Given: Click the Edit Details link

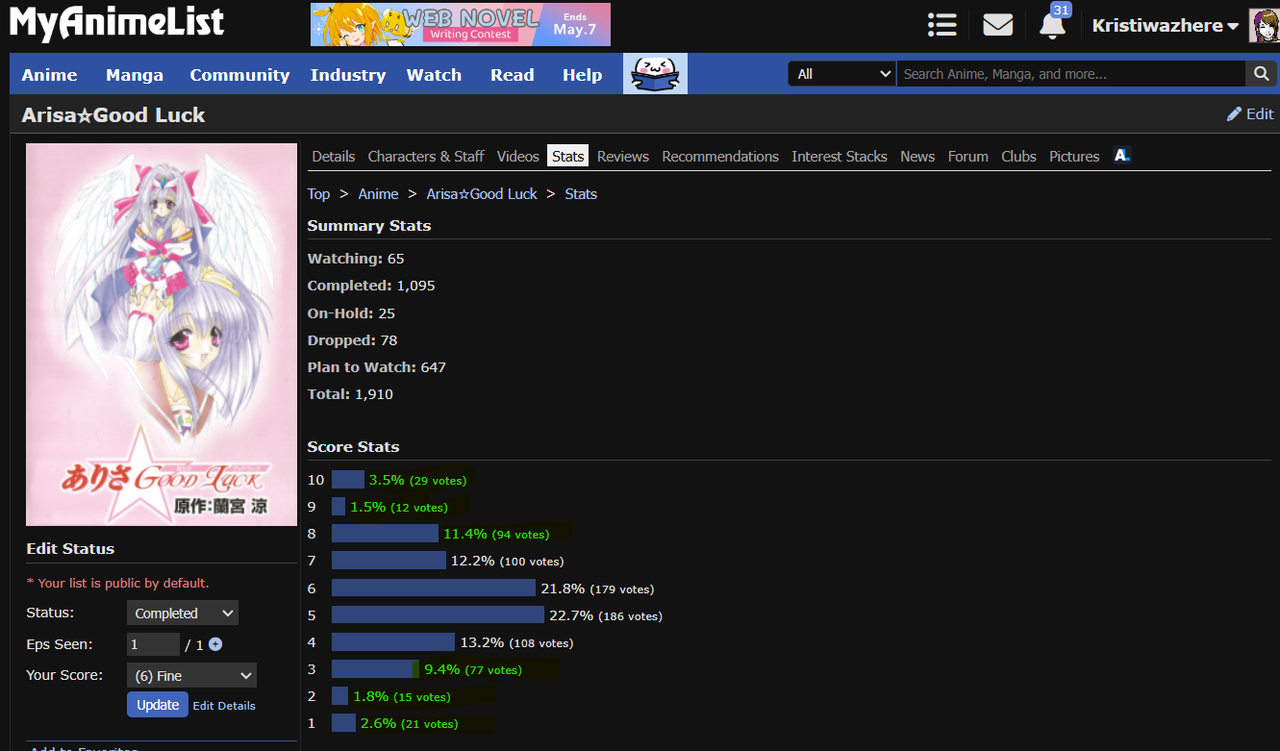Looking at the screenshot, I should (224, 705).
